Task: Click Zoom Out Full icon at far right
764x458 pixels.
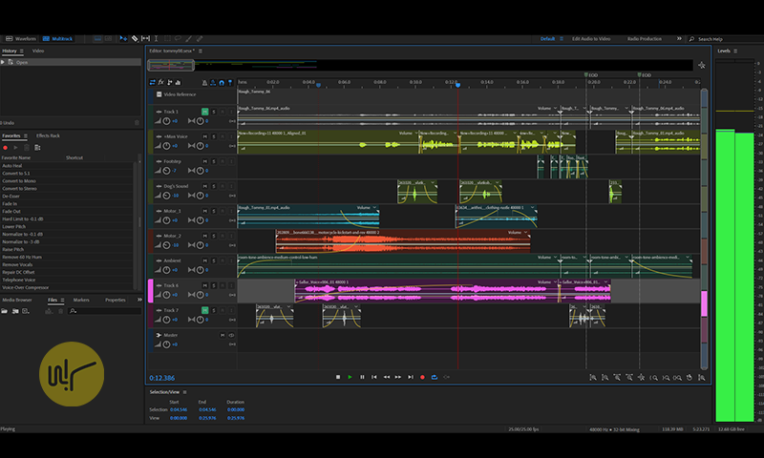Action: tap(702, 378)
